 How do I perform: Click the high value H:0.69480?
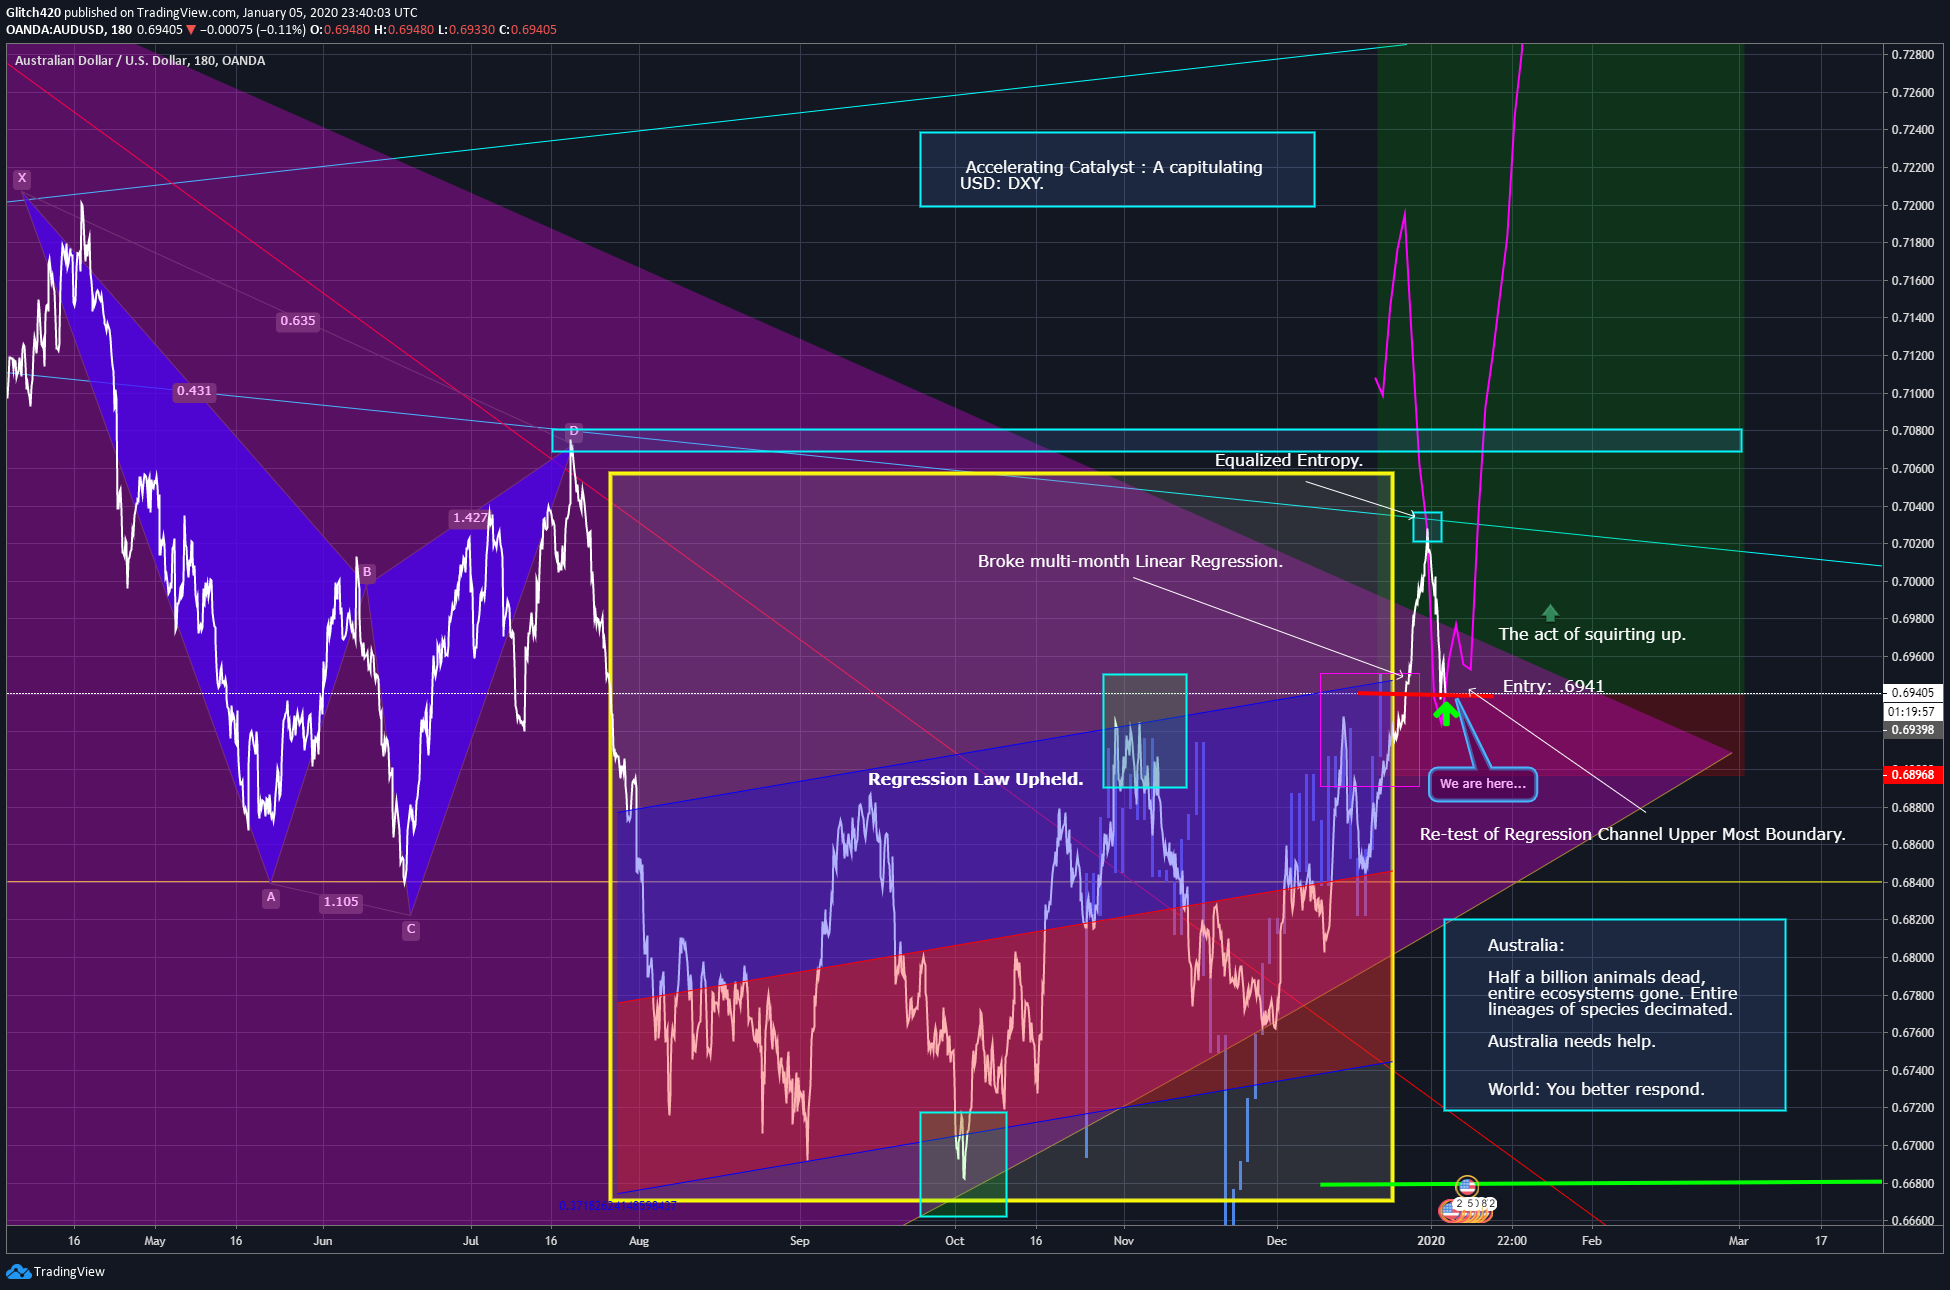404,30
